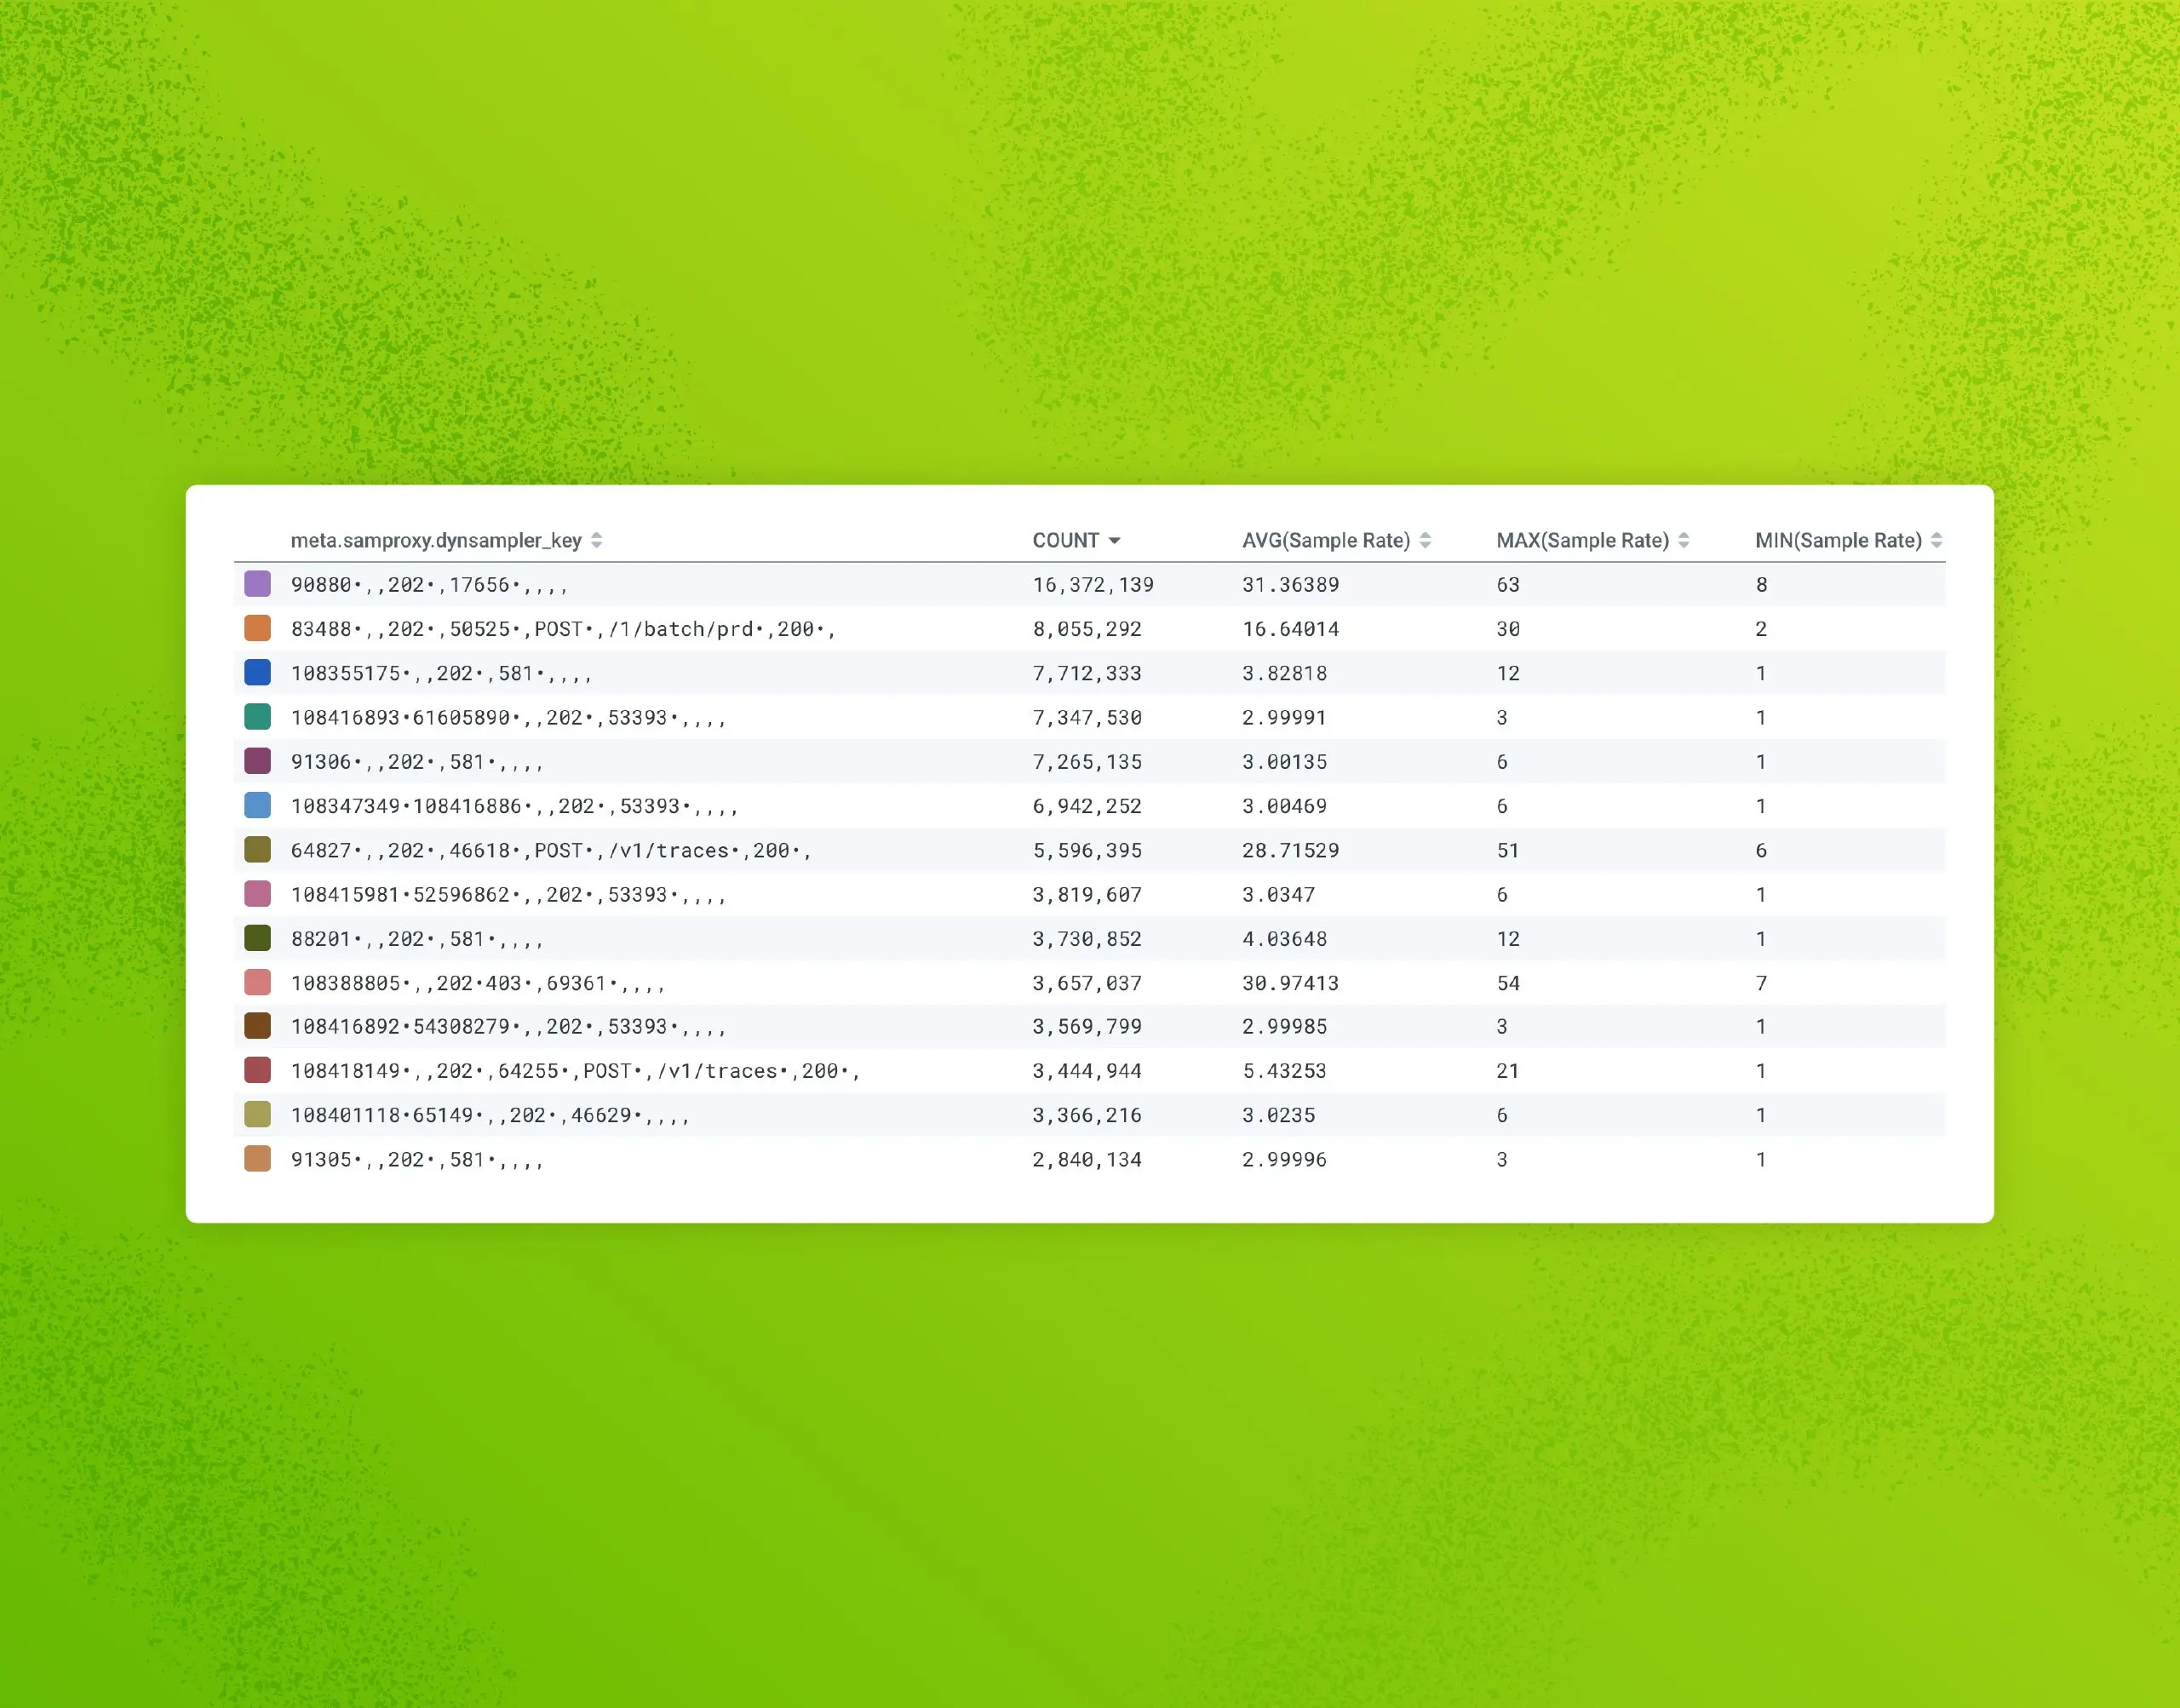Click the meta.samproxy.dynsampler_key column header
The width and height of the screenshot is (2180, 1708).
[435, 540]
